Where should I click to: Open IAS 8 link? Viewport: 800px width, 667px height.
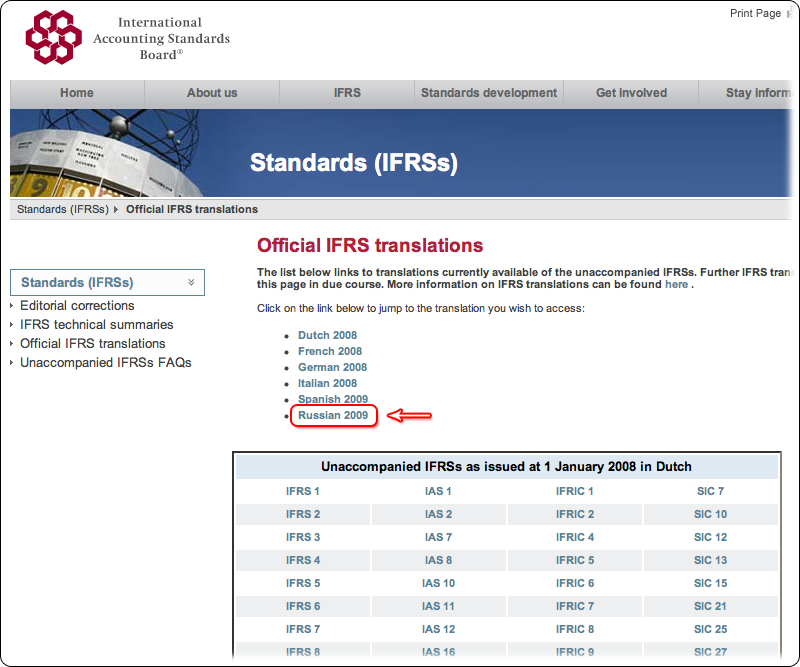(x=438, y=560)
